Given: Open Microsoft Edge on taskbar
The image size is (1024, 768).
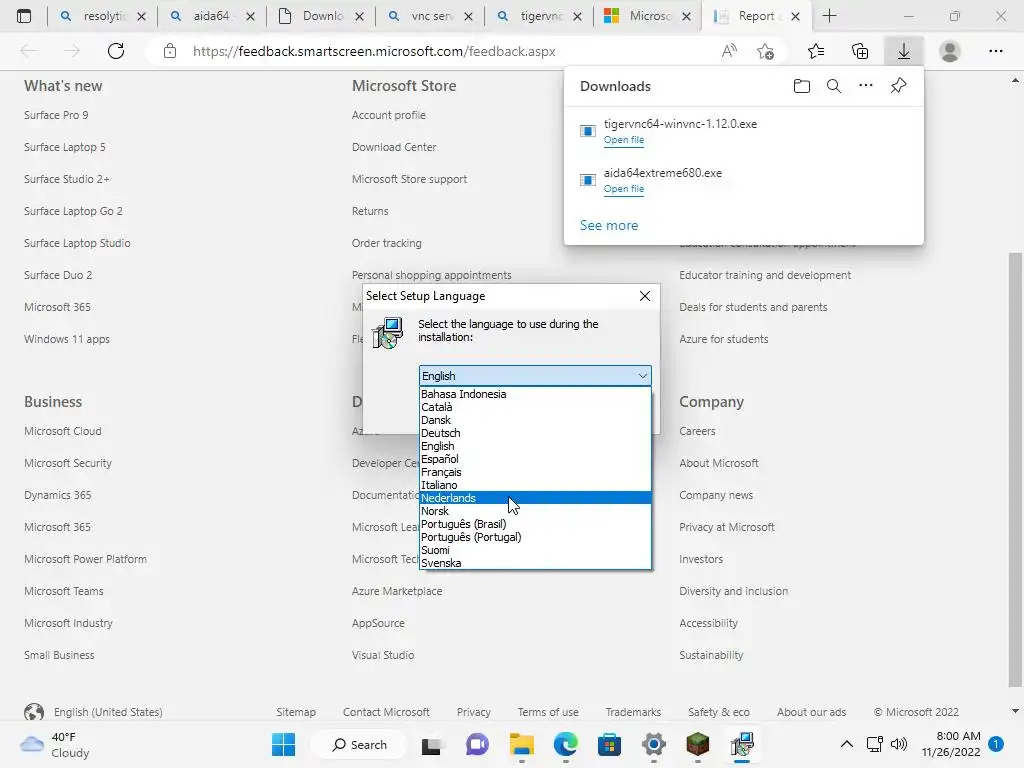Looking at the screenshot, I should (x=566, y=744).
